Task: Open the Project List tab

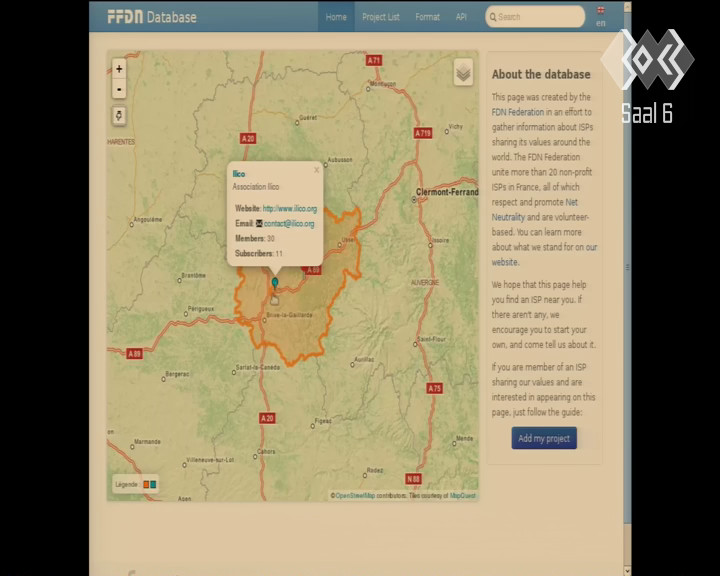Action: (x=381, y=17)
